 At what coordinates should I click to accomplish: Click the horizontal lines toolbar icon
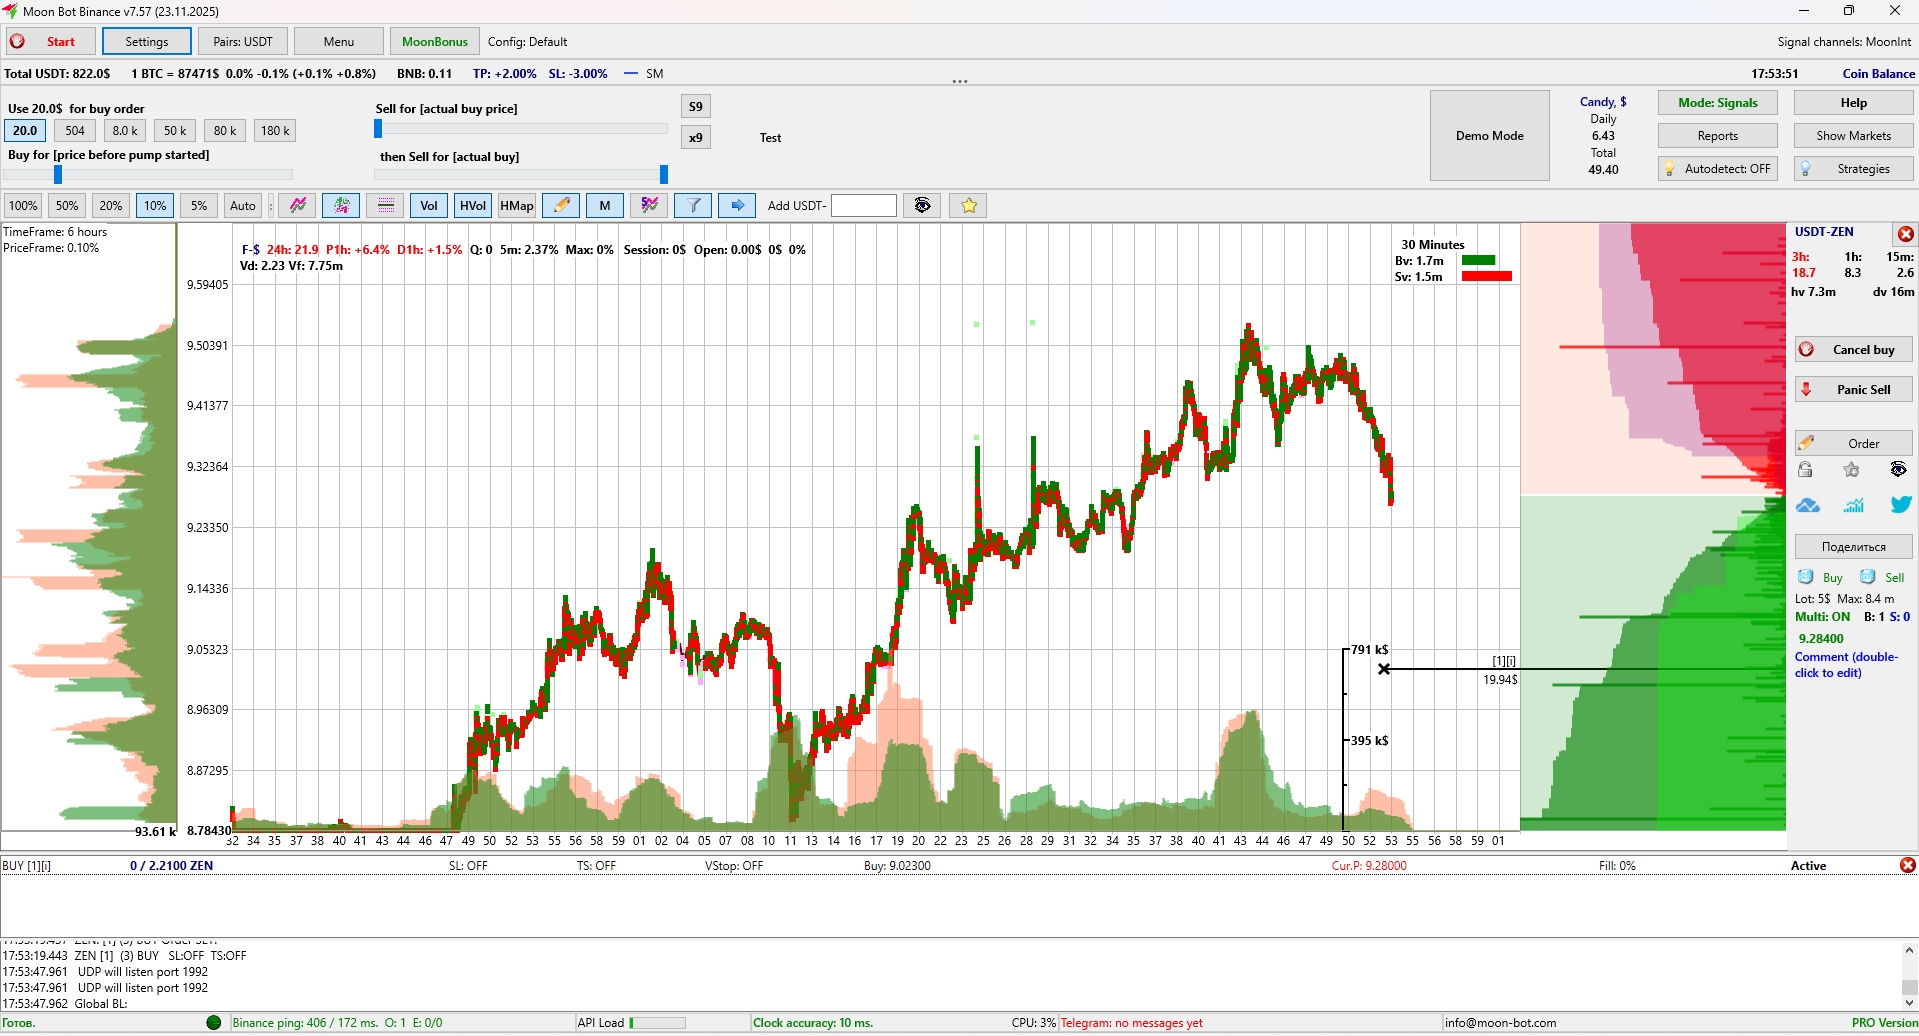[385, 206]
